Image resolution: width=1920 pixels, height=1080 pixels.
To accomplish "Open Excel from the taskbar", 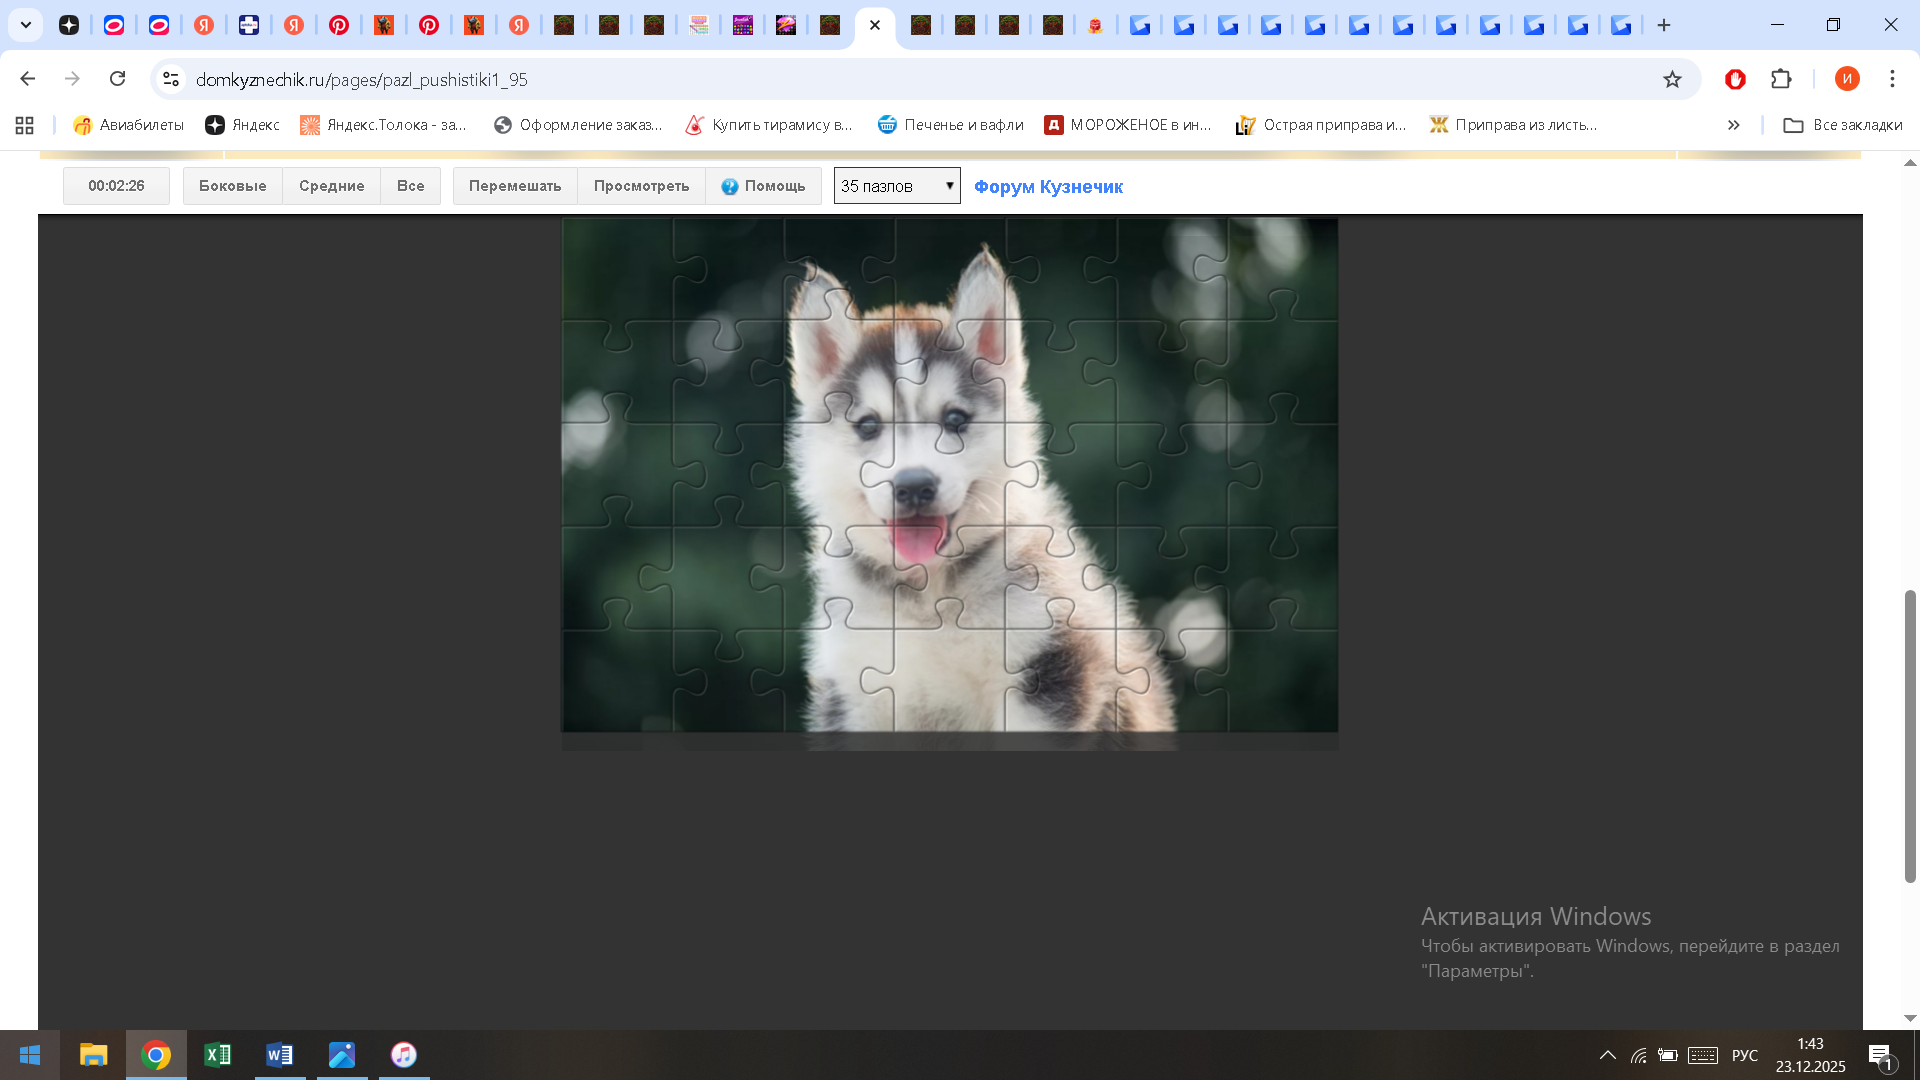I will pos(217,1055).
